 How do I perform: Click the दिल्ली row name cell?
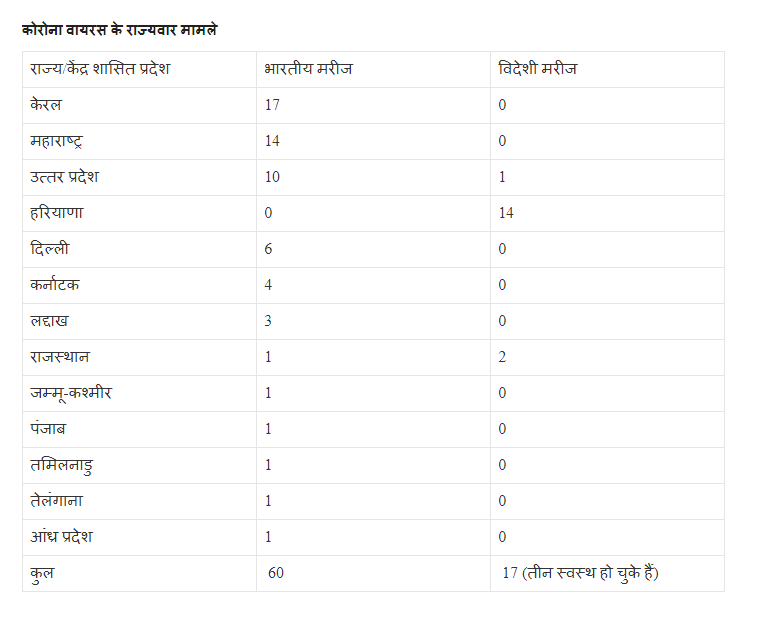click(139, 250)
